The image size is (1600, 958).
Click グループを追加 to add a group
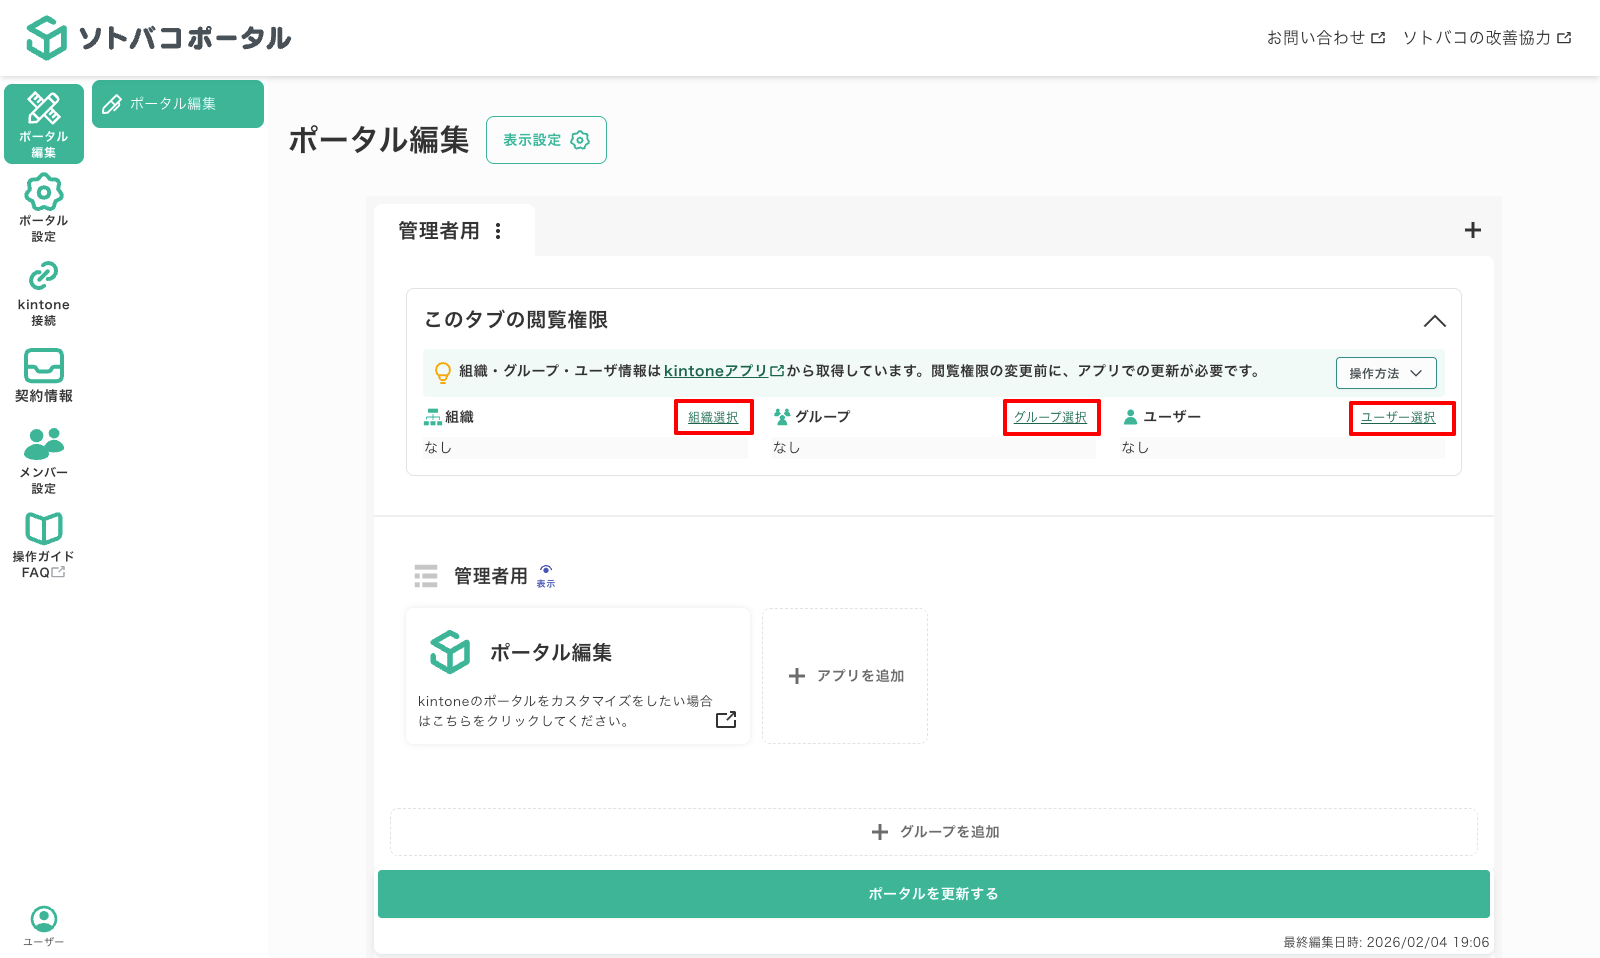933,831
